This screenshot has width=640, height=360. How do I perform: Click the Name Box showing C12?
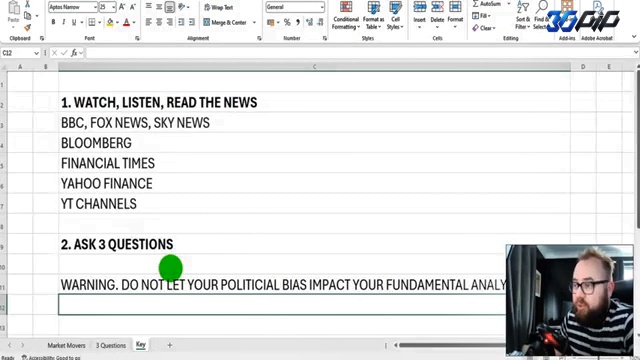(x=20, y=53)
